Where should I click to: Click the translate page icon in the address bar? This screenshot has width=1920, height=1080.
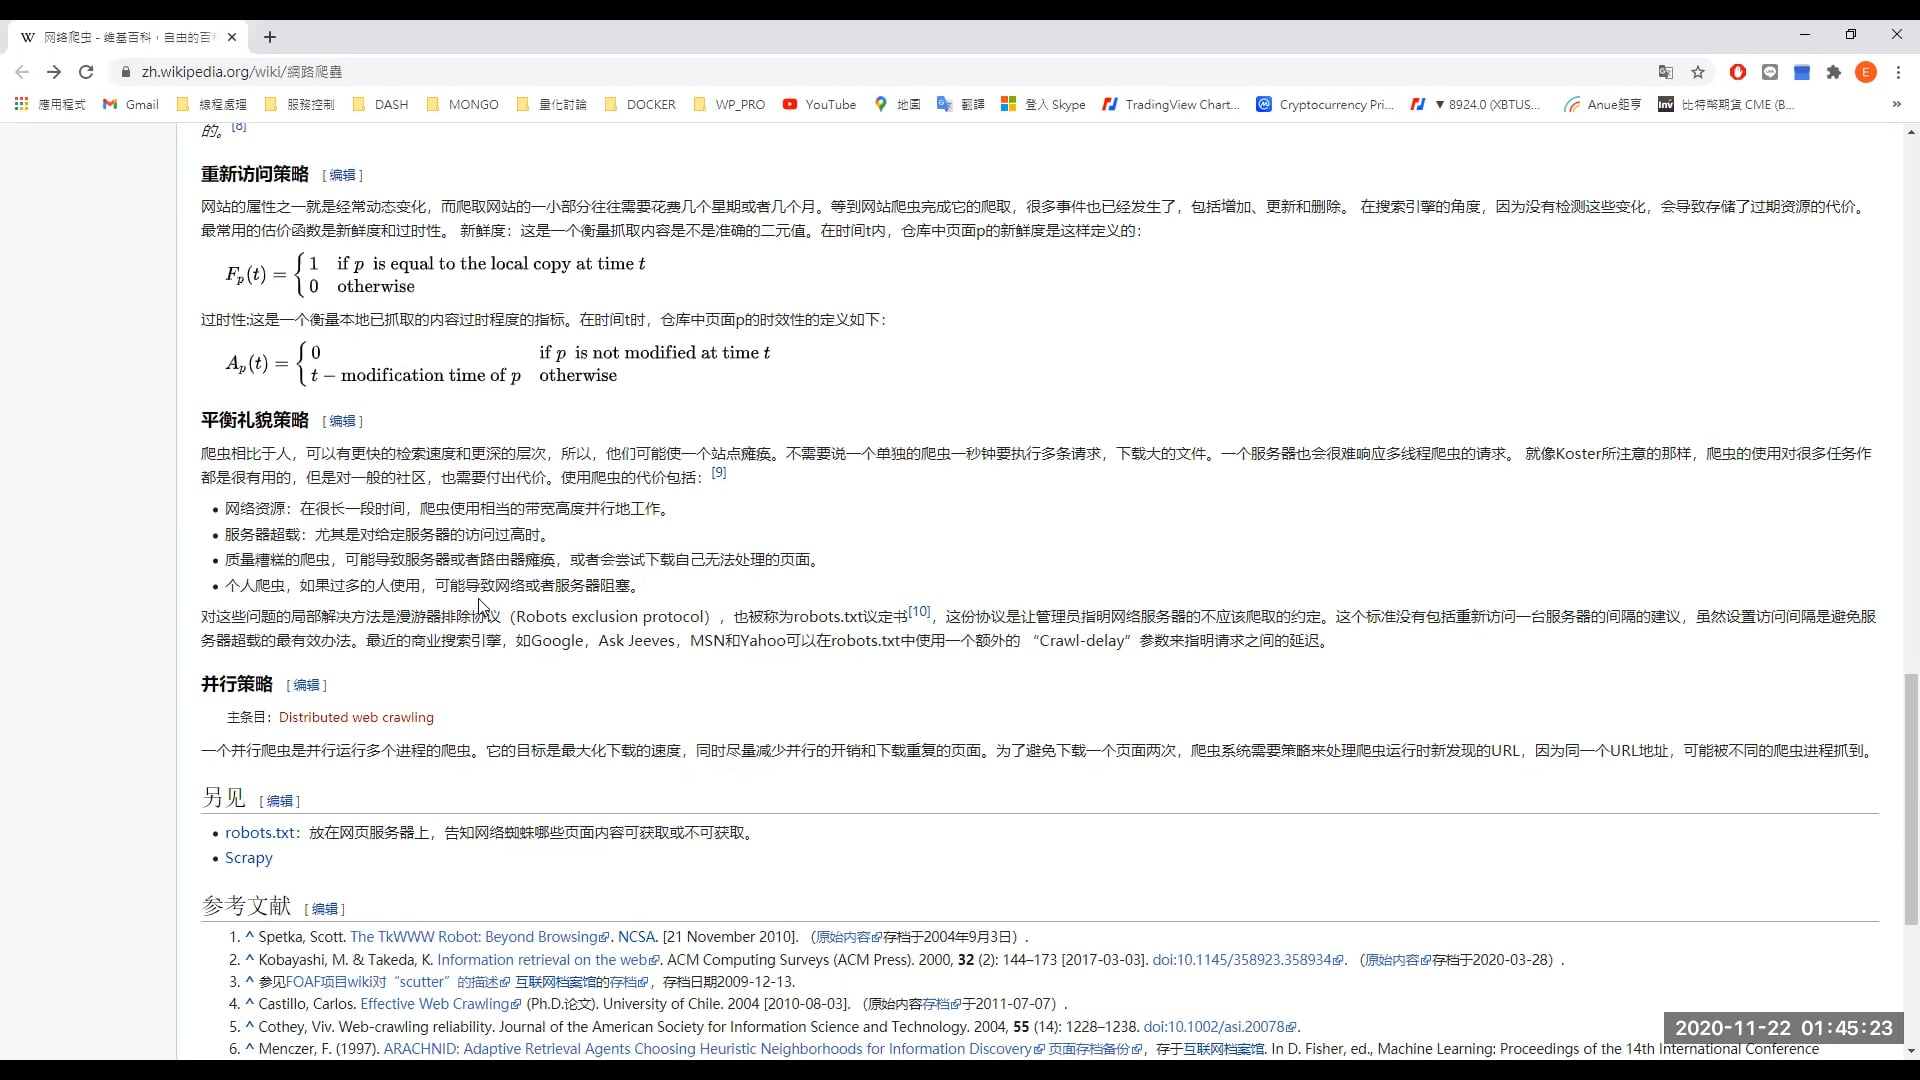click(x=1665, y=72)
